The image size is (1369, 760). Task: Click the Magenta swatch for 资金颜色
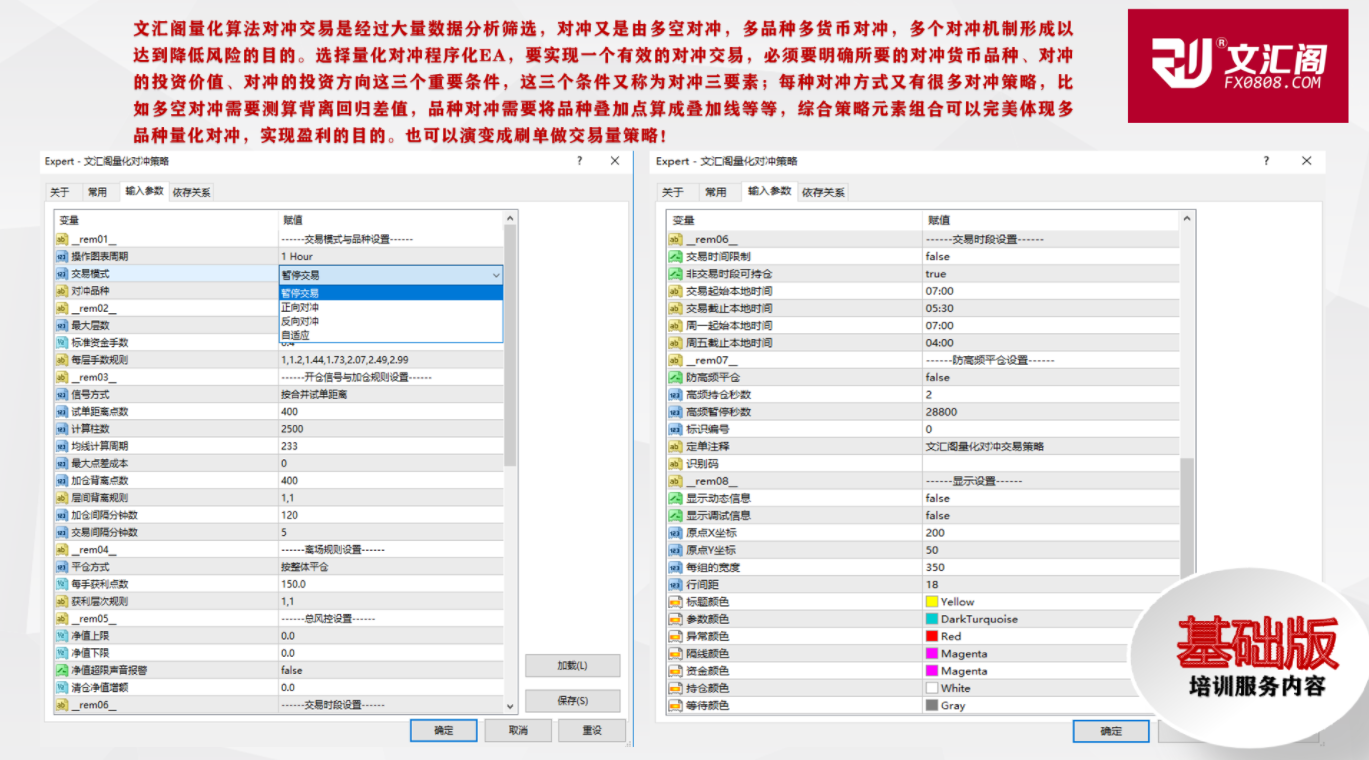point(932,671)
